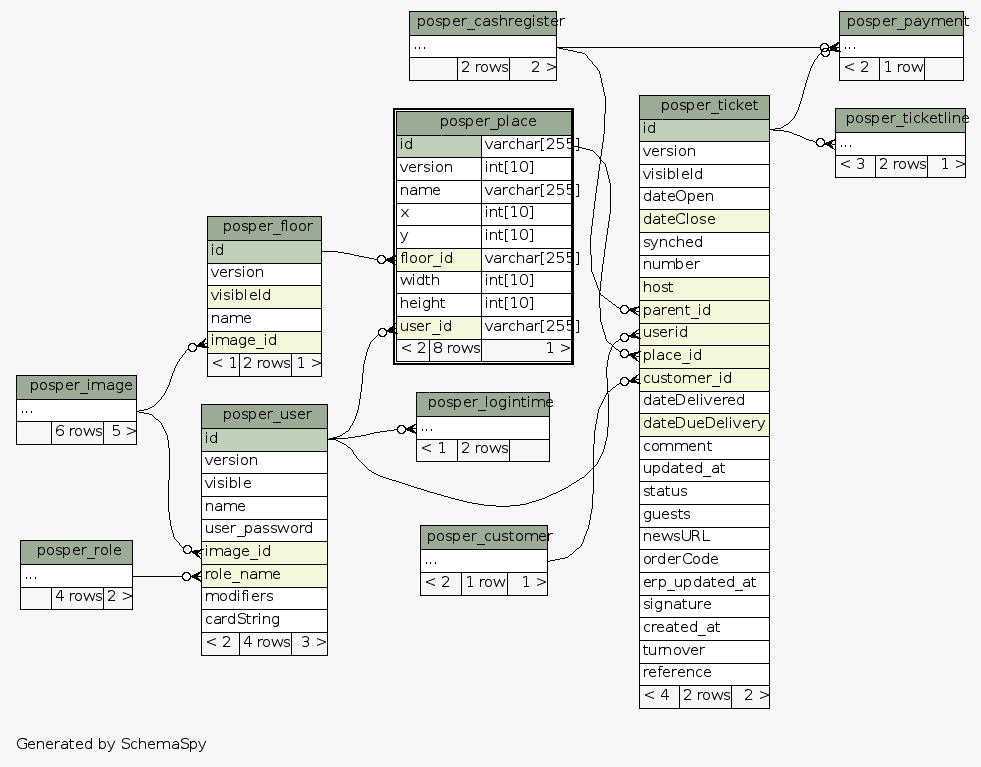Viewport: 981px width, 767px height.
Task: Open the posper_floor table header
Action: point(264,227)
